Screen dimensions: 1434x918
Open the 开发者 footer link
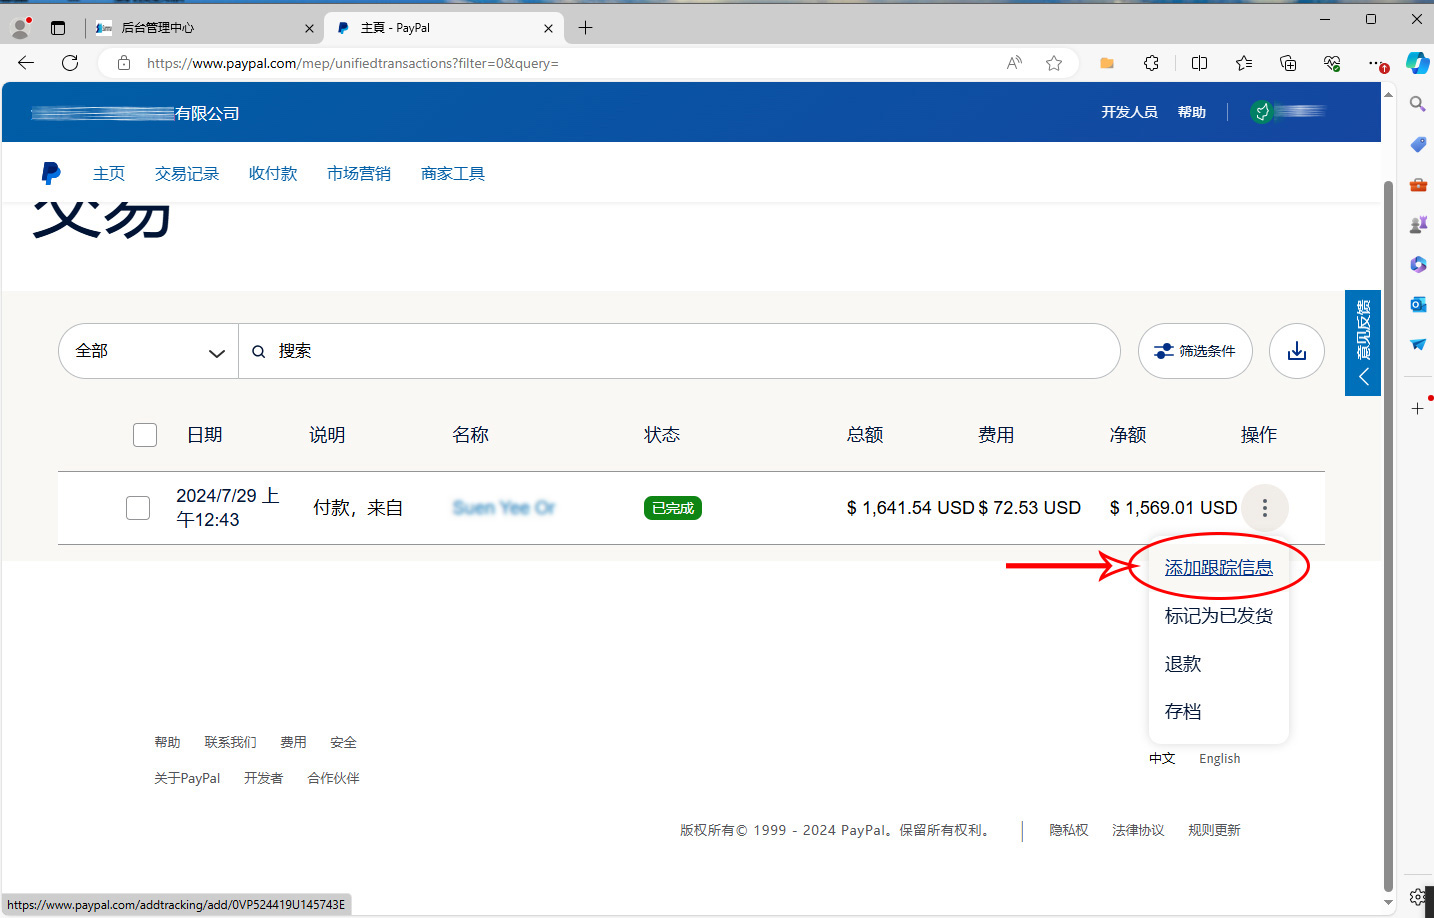coord(264,778)
